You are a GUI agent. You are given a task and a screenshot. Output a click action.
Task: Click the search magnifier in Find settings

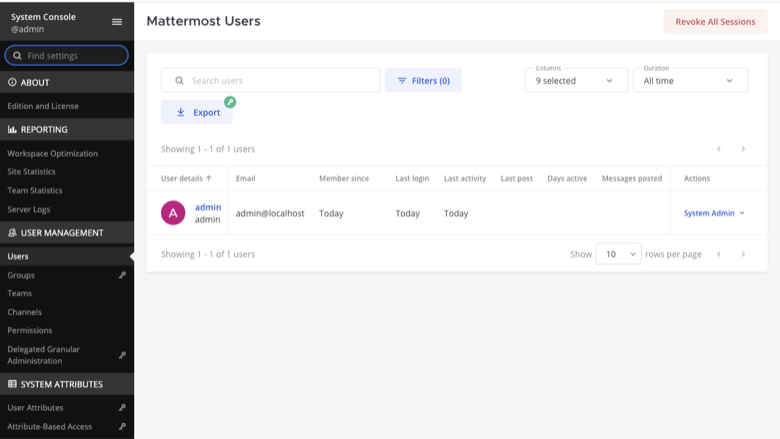[x=17, y=56]
